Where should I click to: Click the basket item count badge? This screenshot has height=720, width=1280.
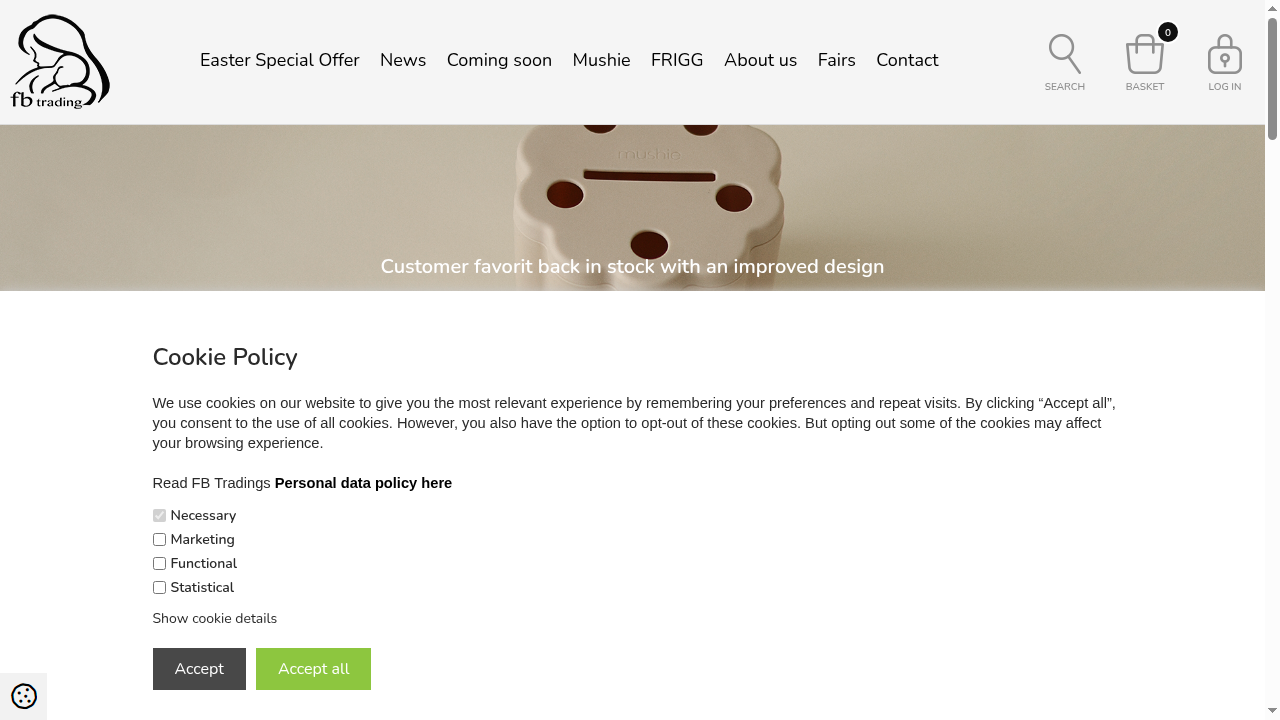pyautogui.click(x=1167, y=32)
